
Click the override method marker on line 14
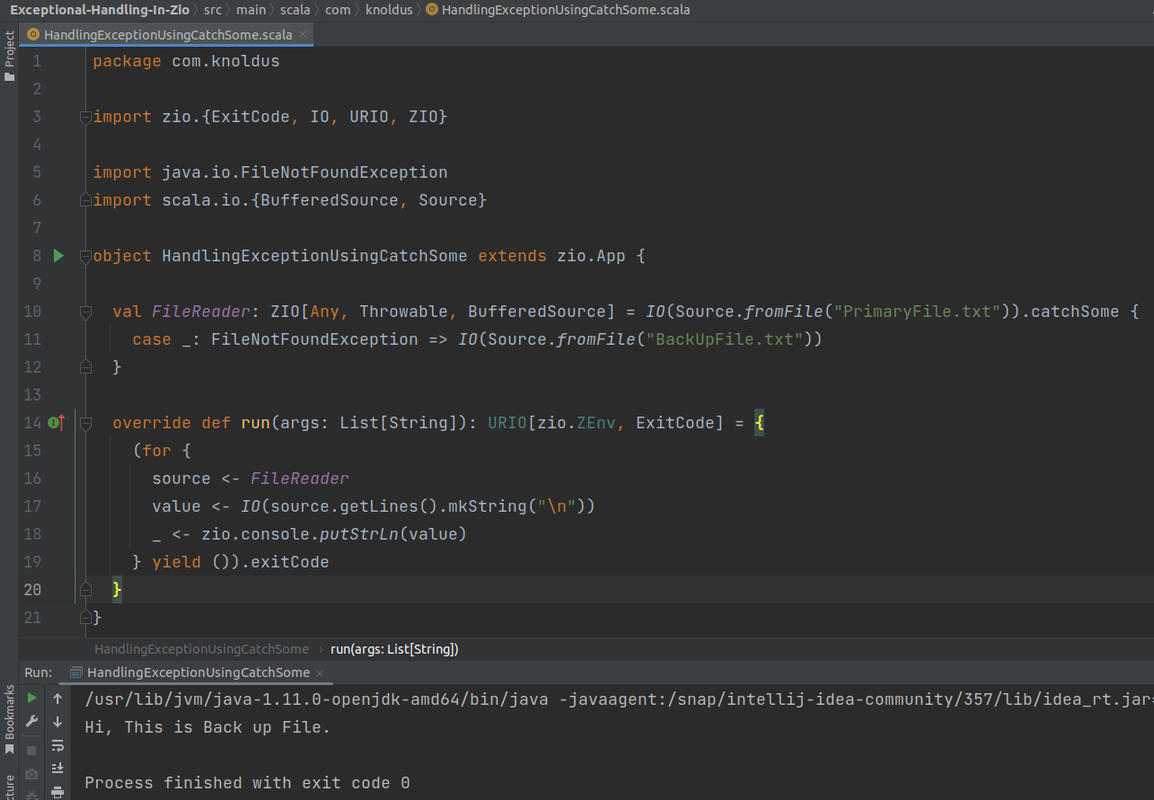tap(56, 422)
